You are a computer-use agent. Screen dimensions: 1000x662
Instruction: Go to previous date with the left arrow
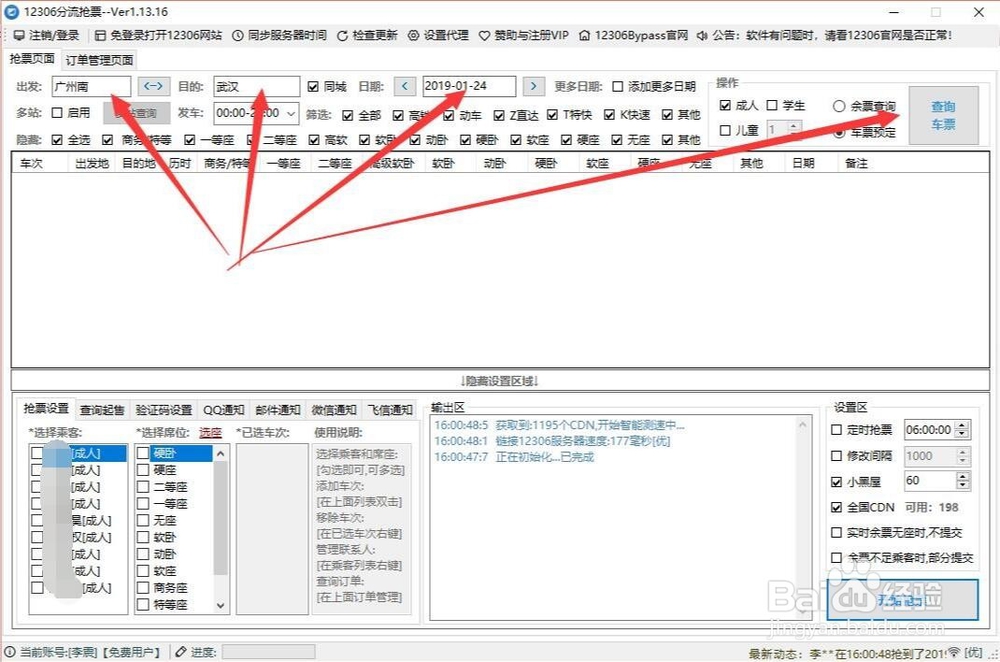pos(404,85)
